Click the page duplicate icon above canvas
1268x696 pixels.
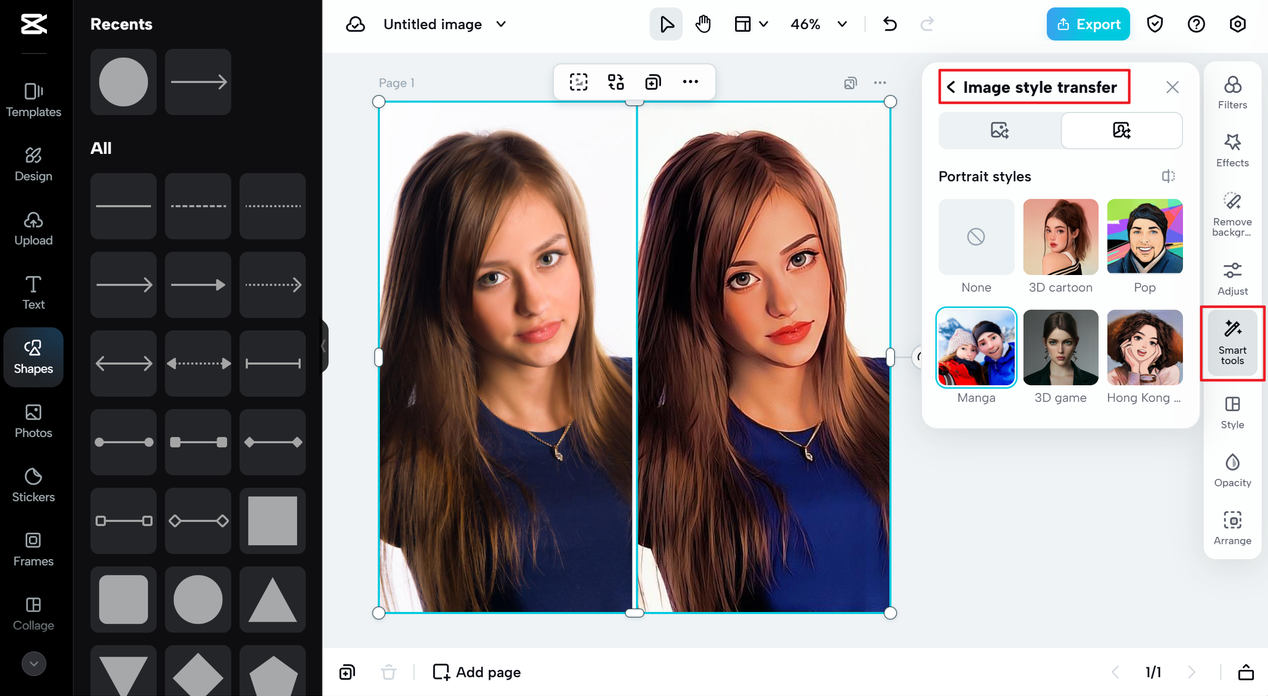(850, 83)
